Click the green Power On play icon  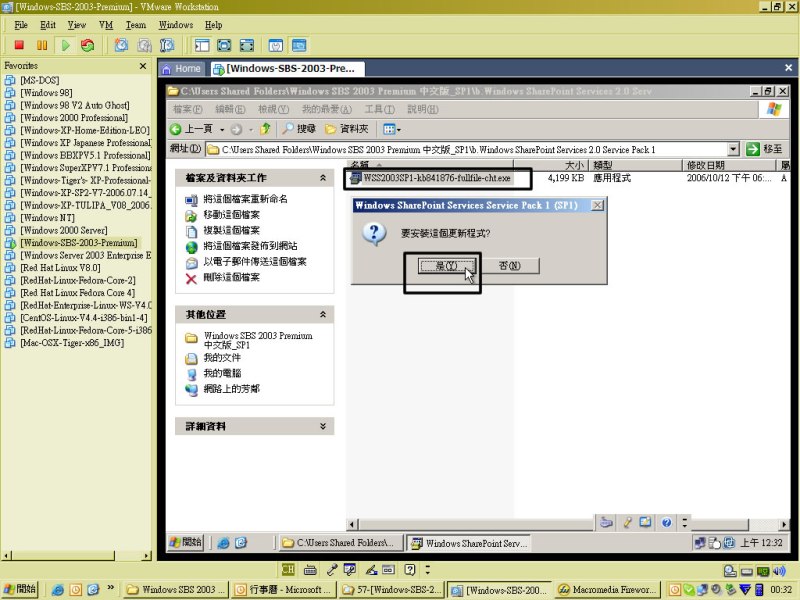(x=65, y=45)
